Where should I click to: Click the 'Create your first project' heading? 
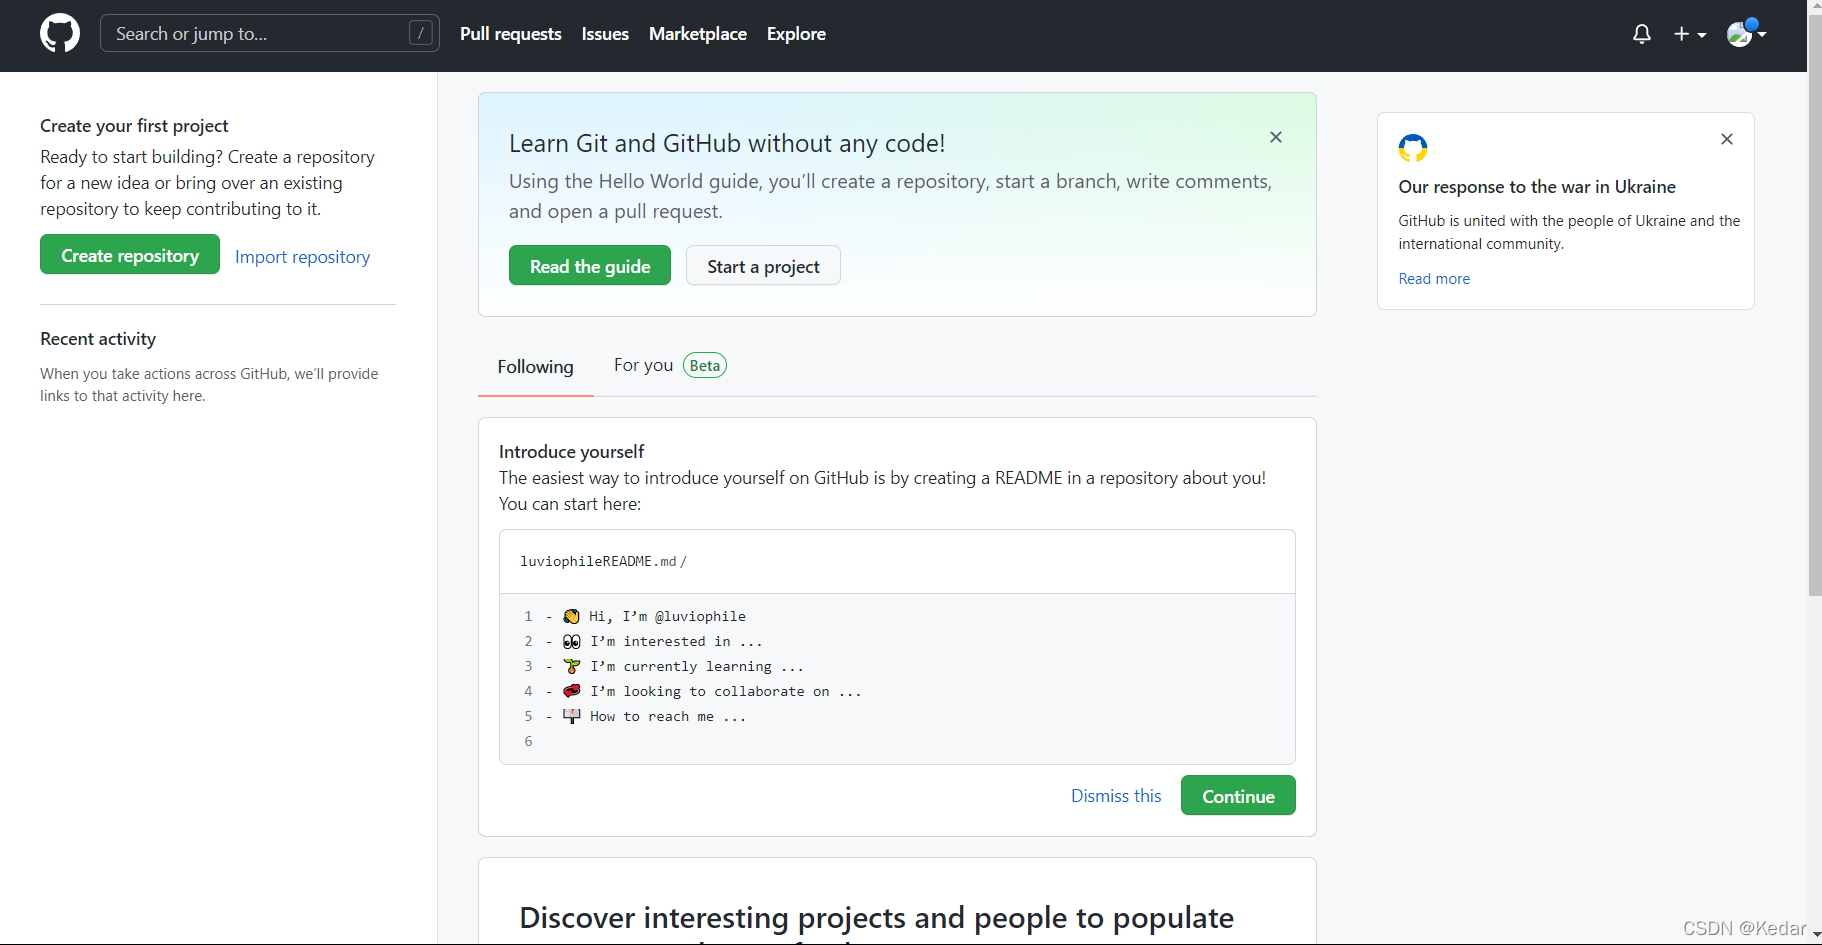coord(134,126)
